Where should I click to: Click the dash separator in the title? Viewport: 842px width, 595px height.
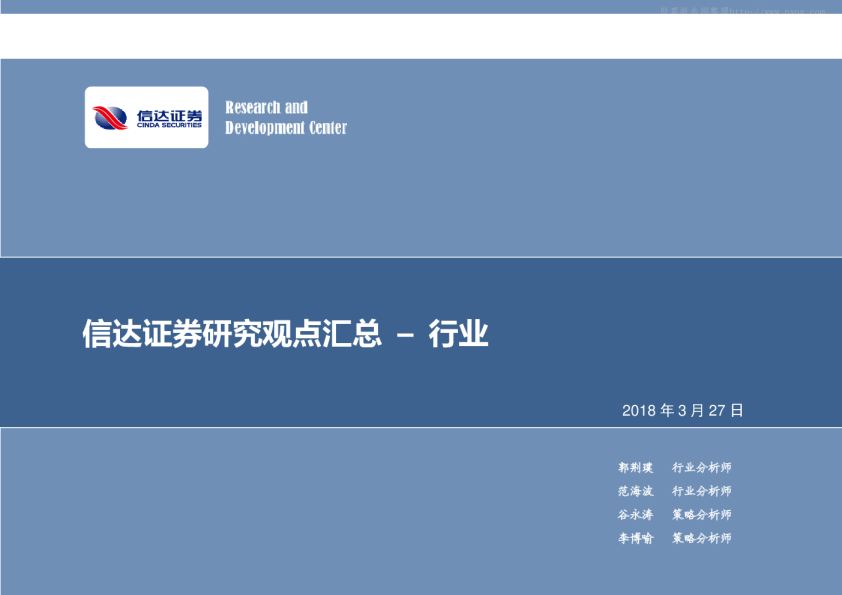pyautogui.click(x=405, y=336)
